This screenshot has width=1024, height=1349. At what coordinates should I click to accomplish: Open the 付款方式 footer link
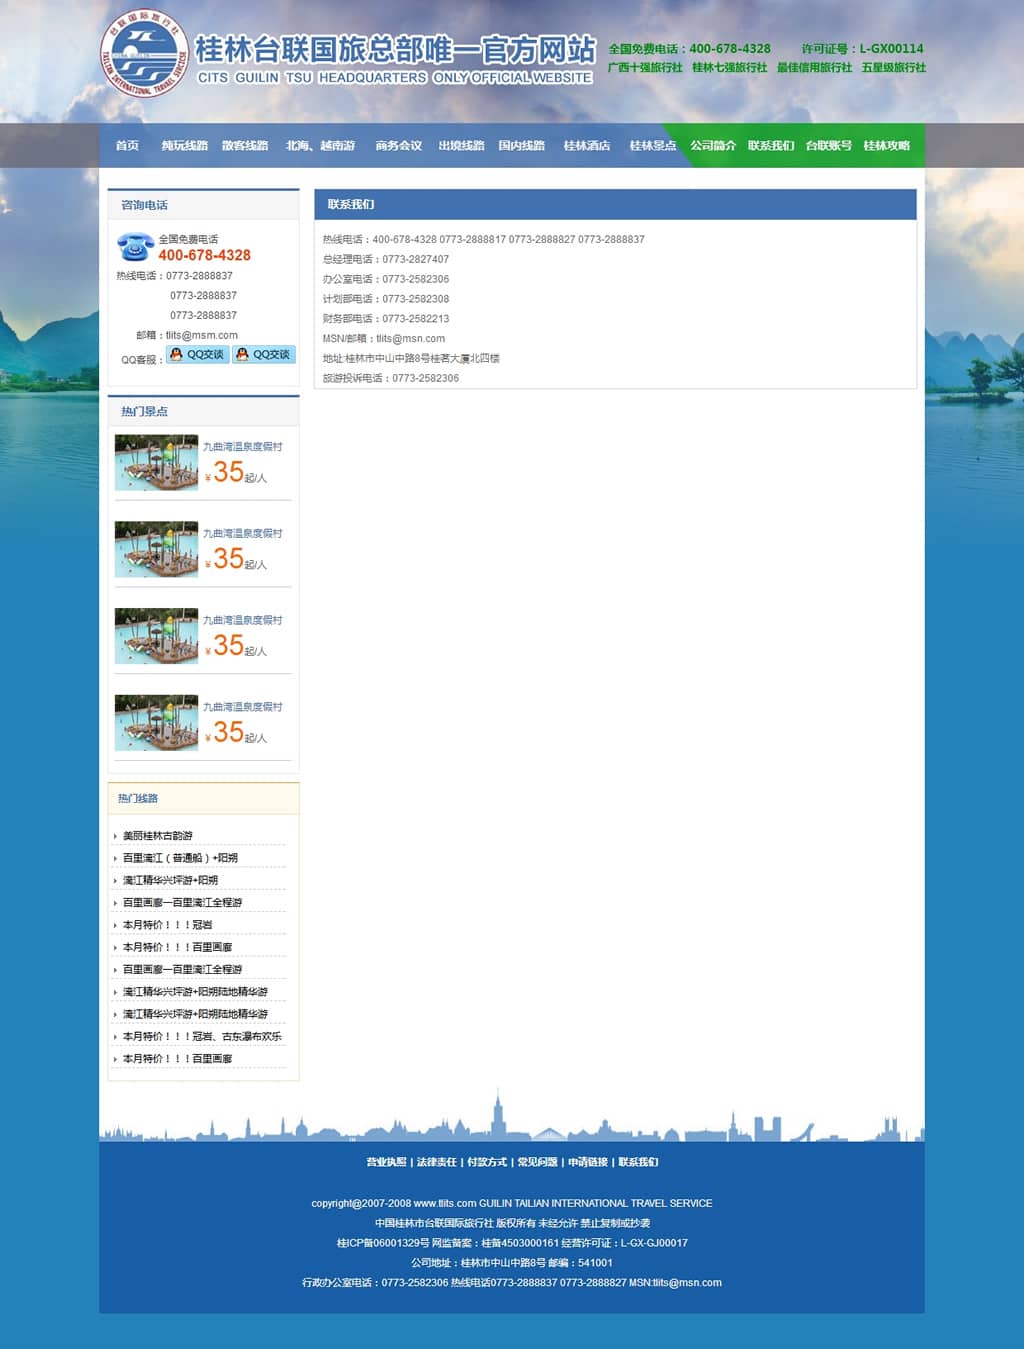(487, 1162)
